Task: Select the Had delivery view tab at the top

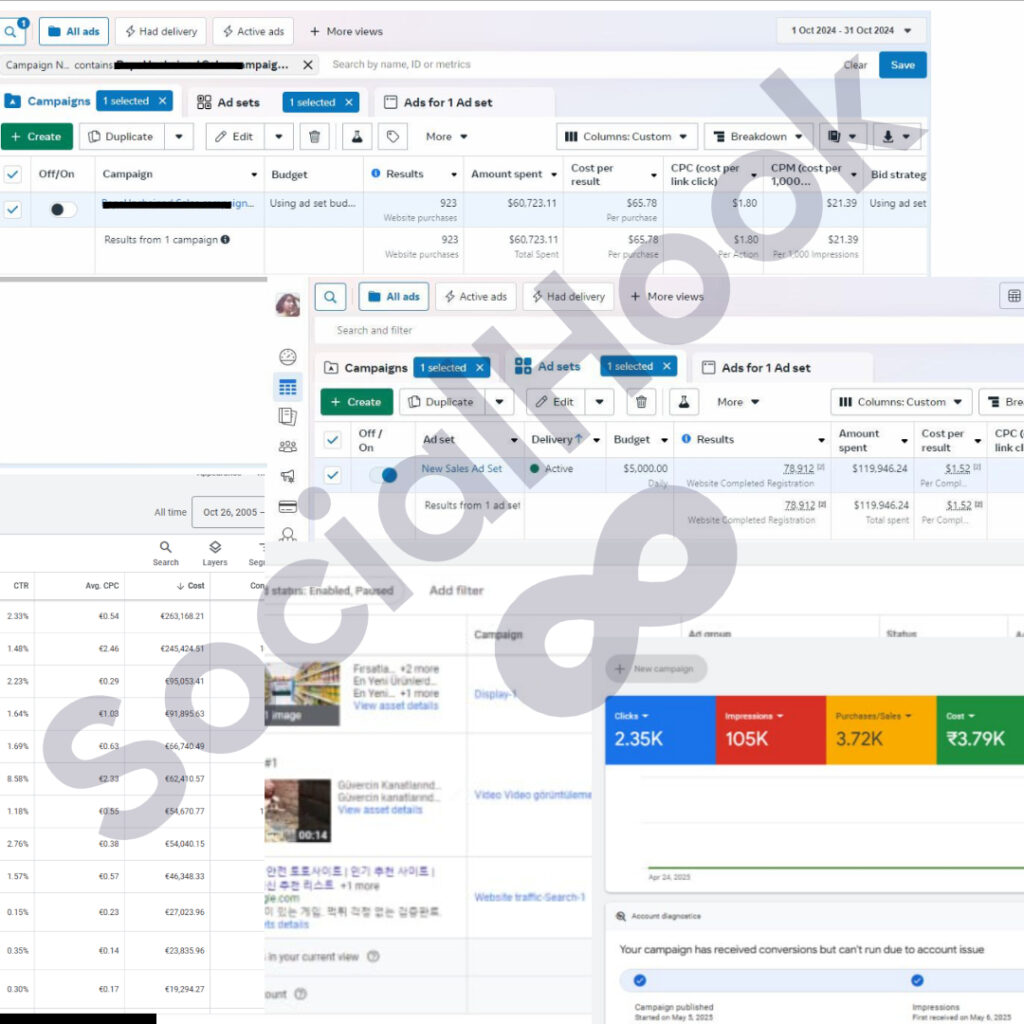Action: tap(161, 31)
